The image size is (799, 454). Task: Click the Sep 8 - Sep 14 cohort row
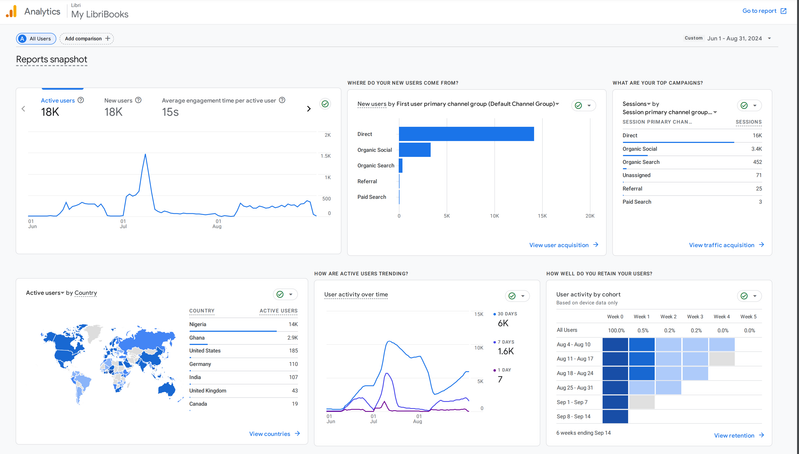(x=659, y=416)
